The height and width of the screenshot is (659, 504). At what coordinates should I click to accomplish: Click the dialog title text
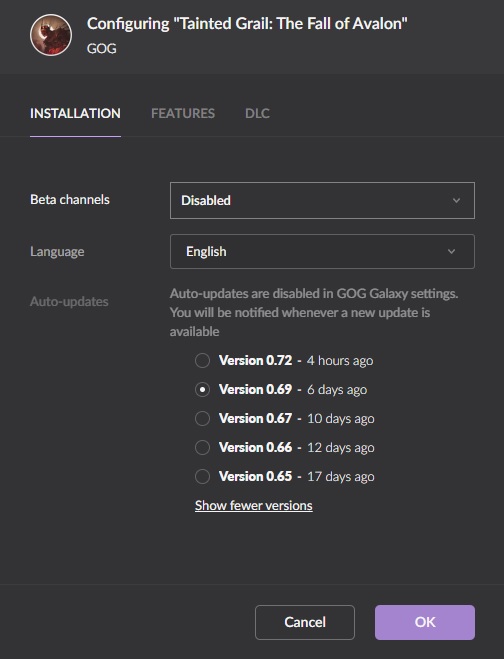[247, 24]
